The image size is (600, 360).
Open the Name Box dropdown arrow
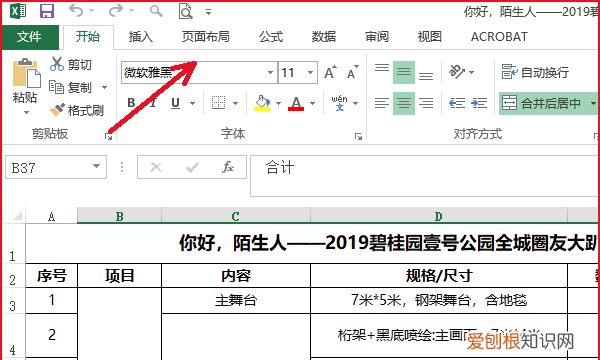(x=96, y=167)
